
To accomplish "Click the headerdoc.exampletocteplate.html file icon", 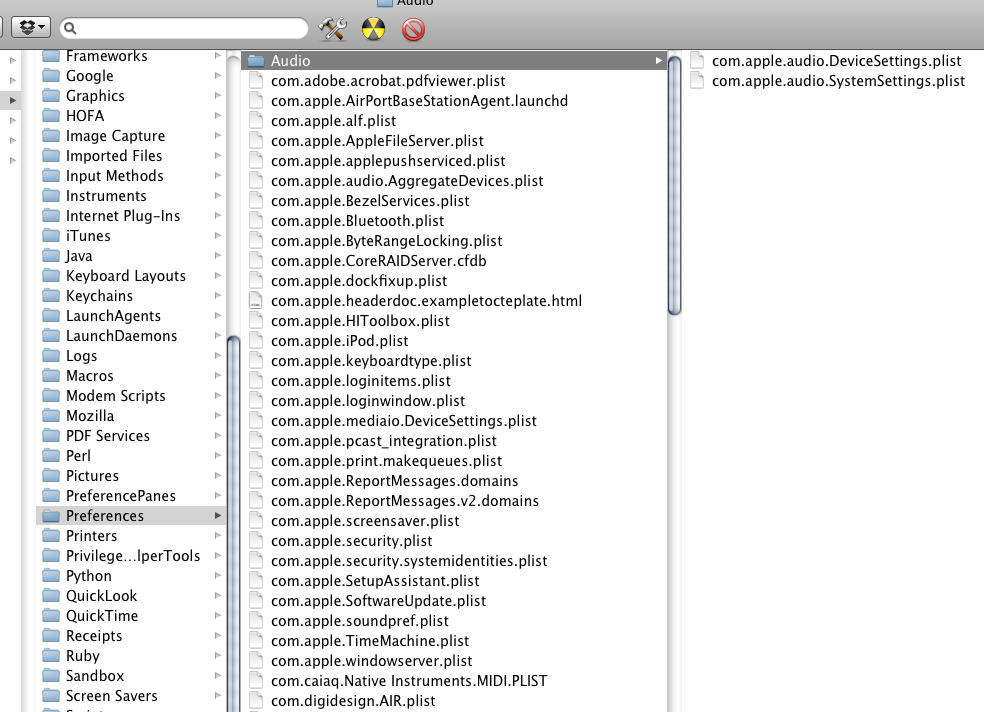I will [x=255, y=301].
